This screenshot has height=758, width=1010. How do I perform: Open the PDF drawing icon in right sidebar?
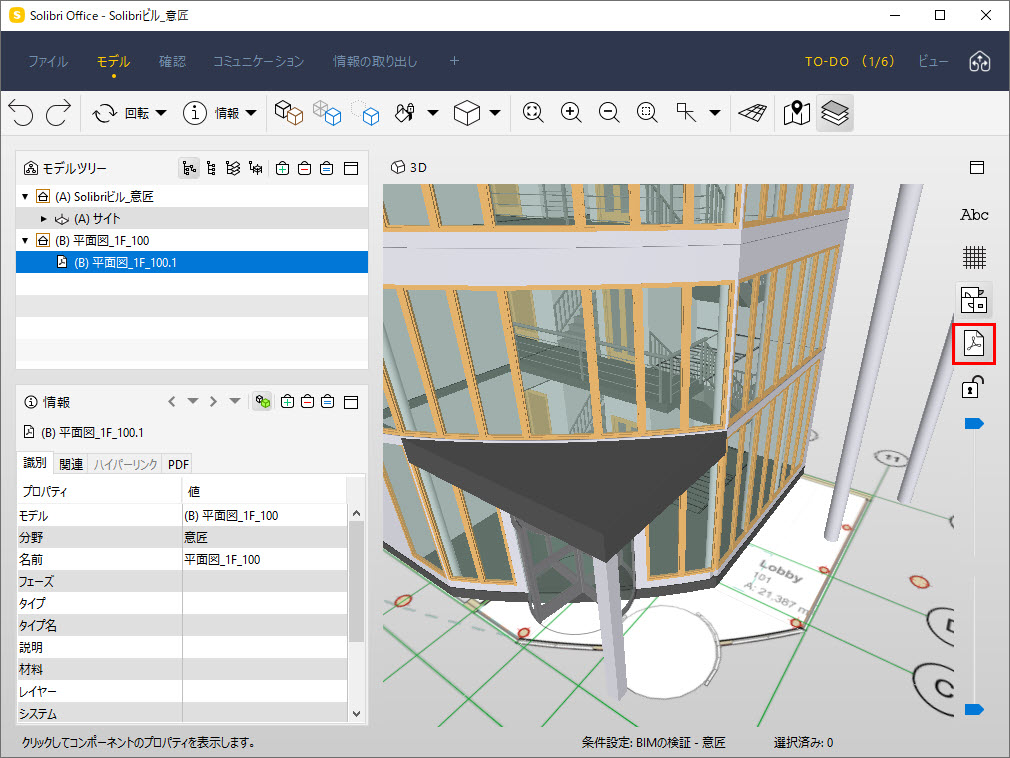click(x=974, y=343)
